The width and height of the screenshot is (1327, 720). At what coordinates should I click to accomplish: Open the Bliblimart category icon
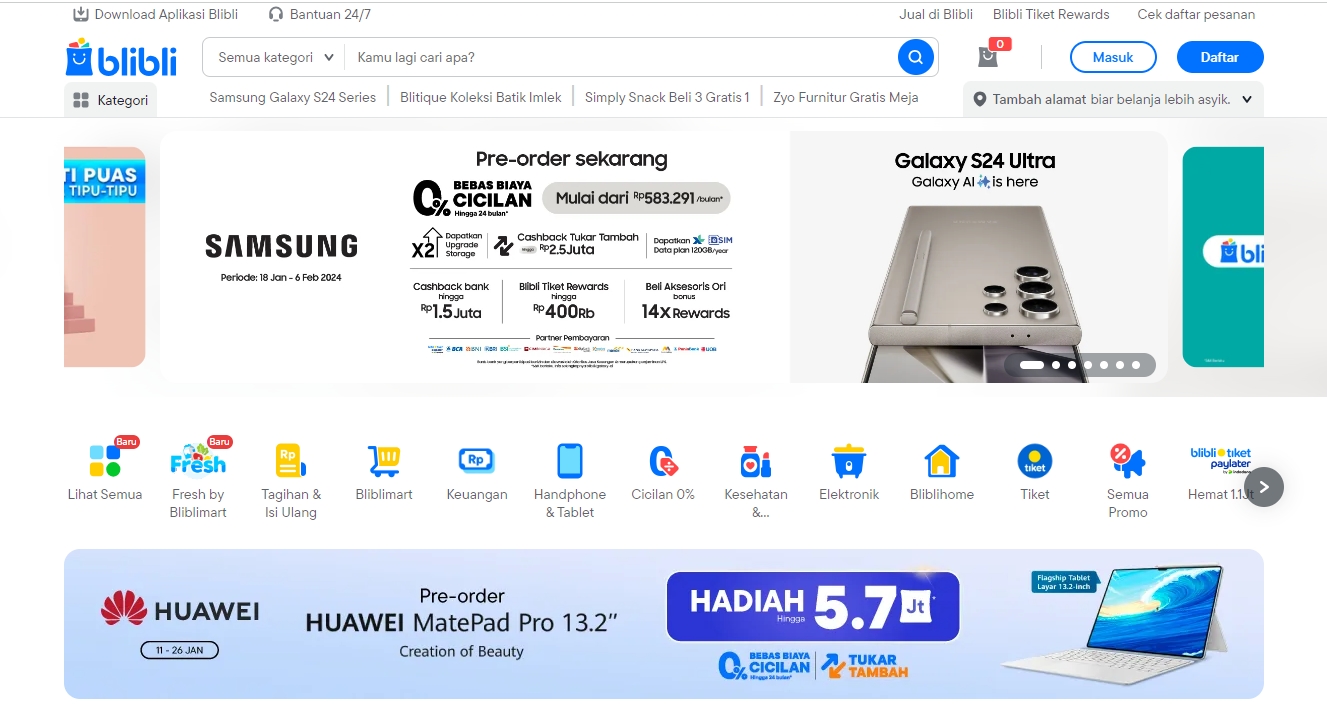[x=384, y=461]
